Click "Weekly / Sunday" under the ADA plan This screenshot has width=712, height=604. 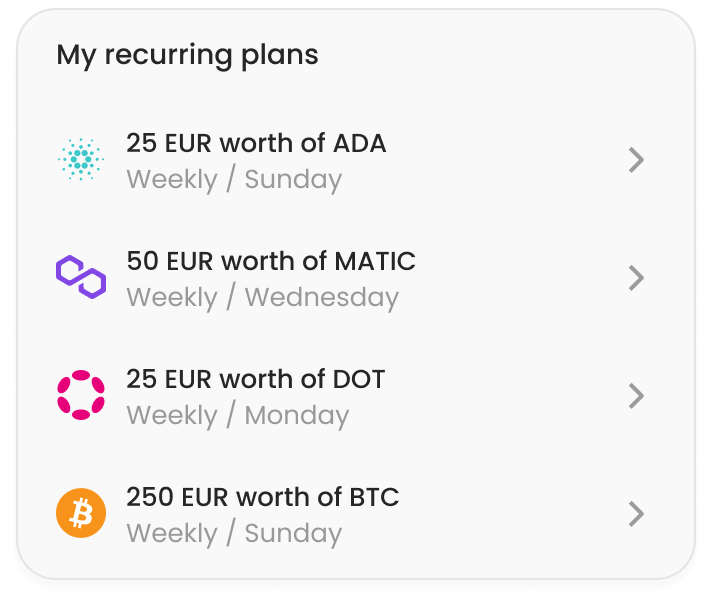pyautogui.click(x=234, y=180)
